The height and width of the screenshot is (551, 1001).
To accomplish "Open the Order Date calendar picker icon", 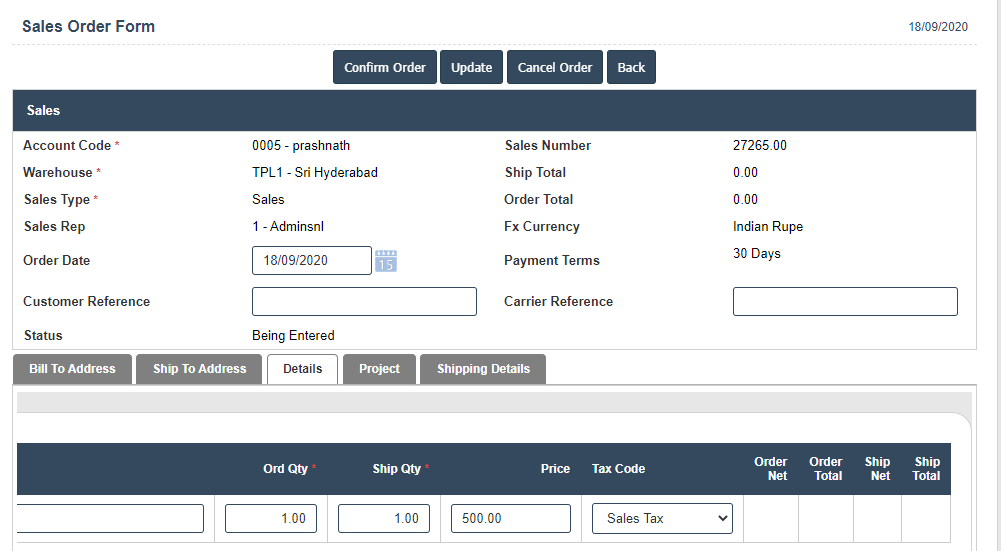I will (386, 261).
